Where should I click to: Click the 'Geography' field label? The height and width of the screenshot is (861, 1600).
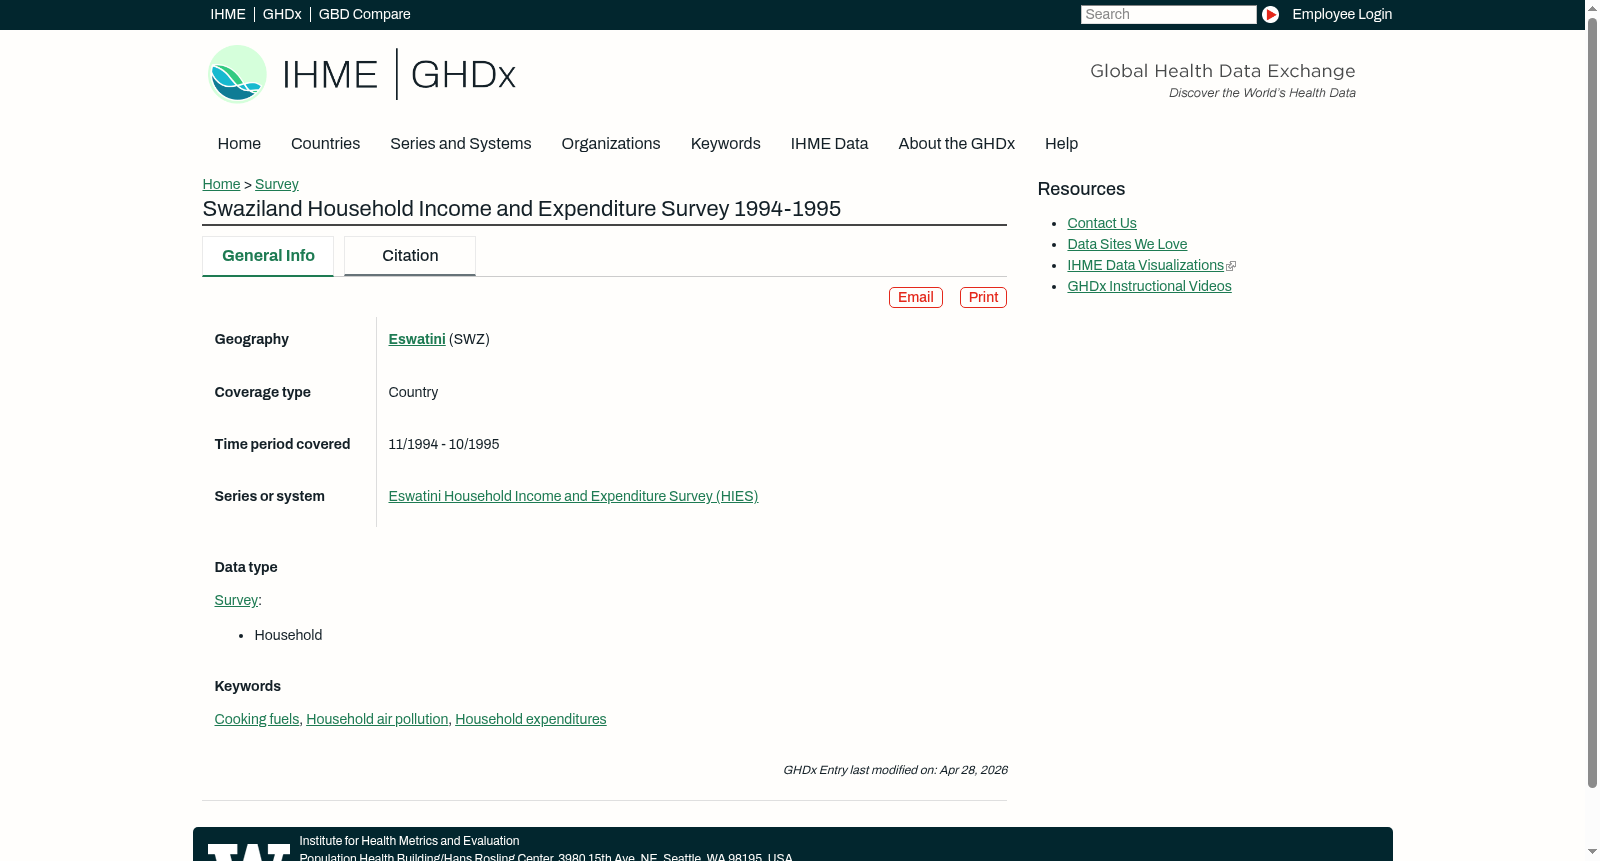tap(251, 339)
